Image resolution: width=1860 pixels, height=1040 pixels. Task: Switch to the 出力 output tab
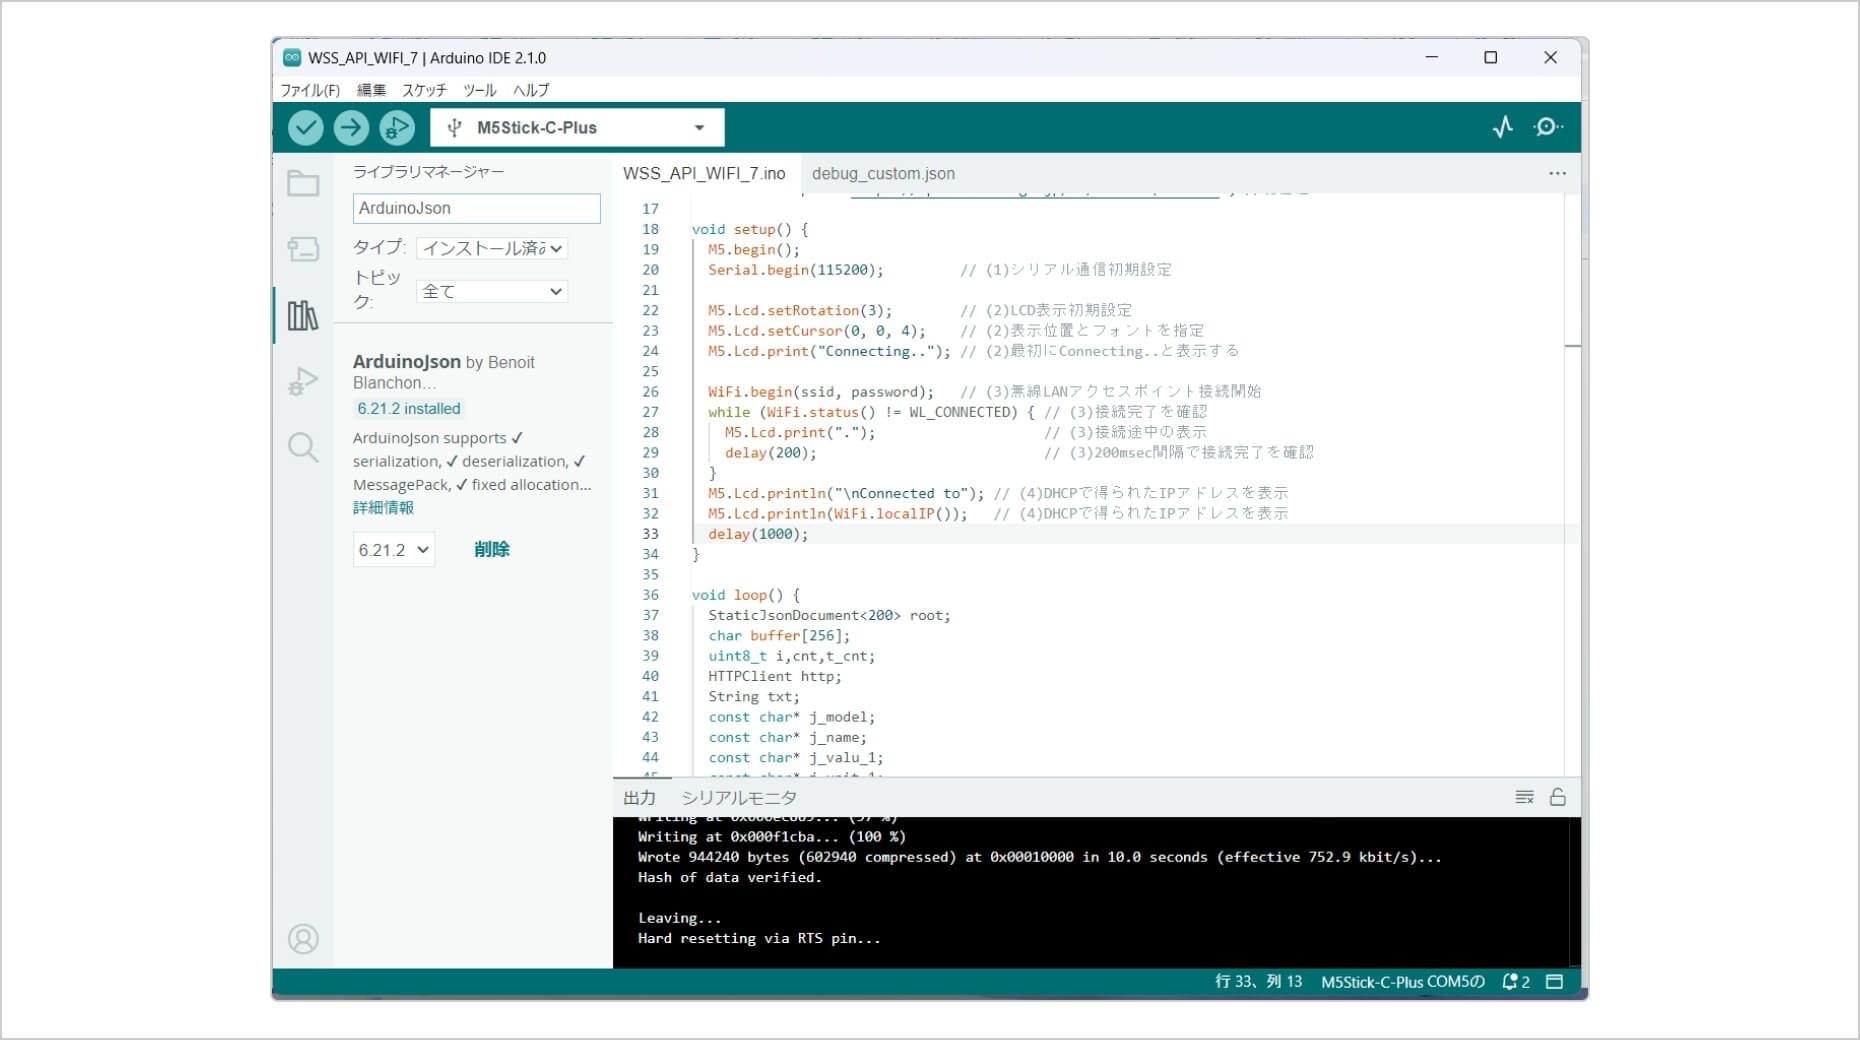click(x=640, y=797)
